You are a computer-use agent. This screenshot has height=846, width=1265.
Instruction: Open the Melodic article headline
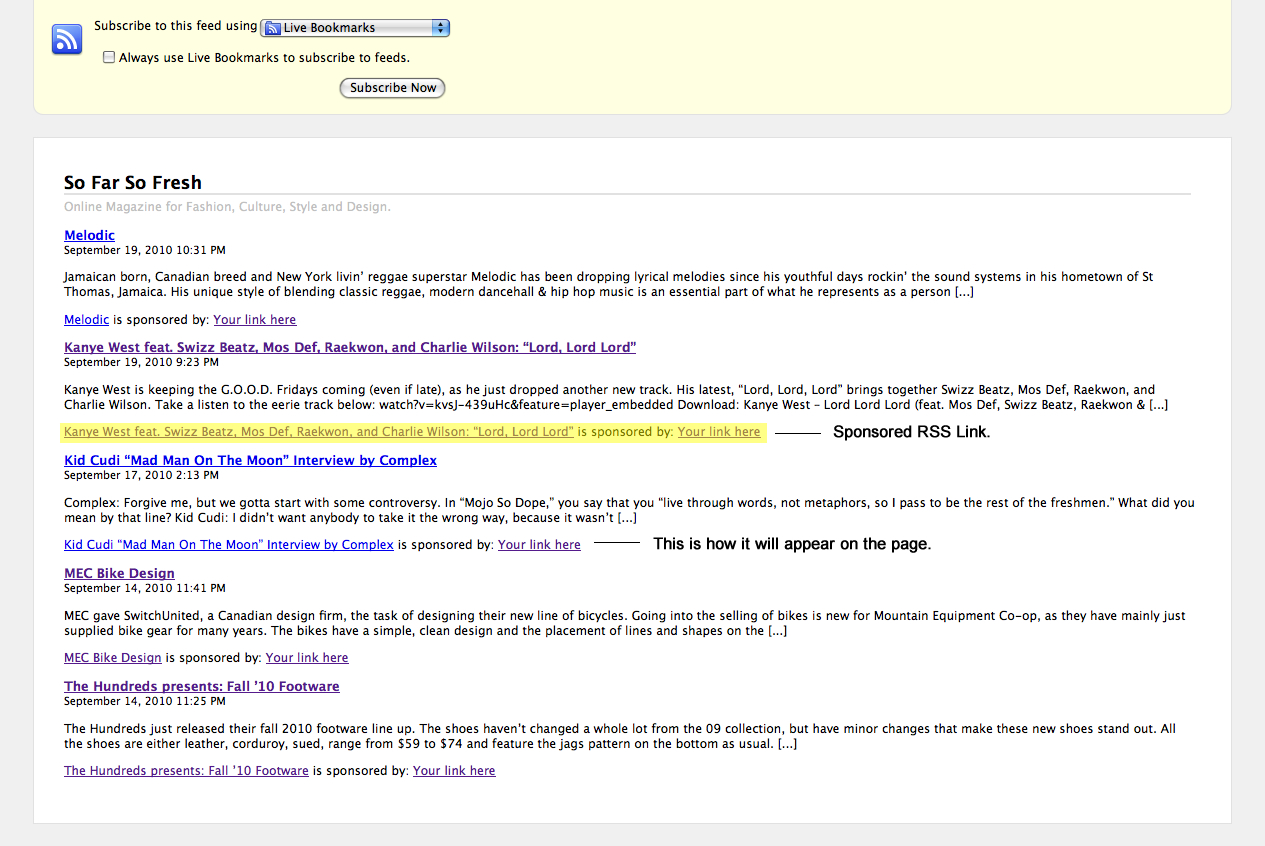(x=89, y=235)
